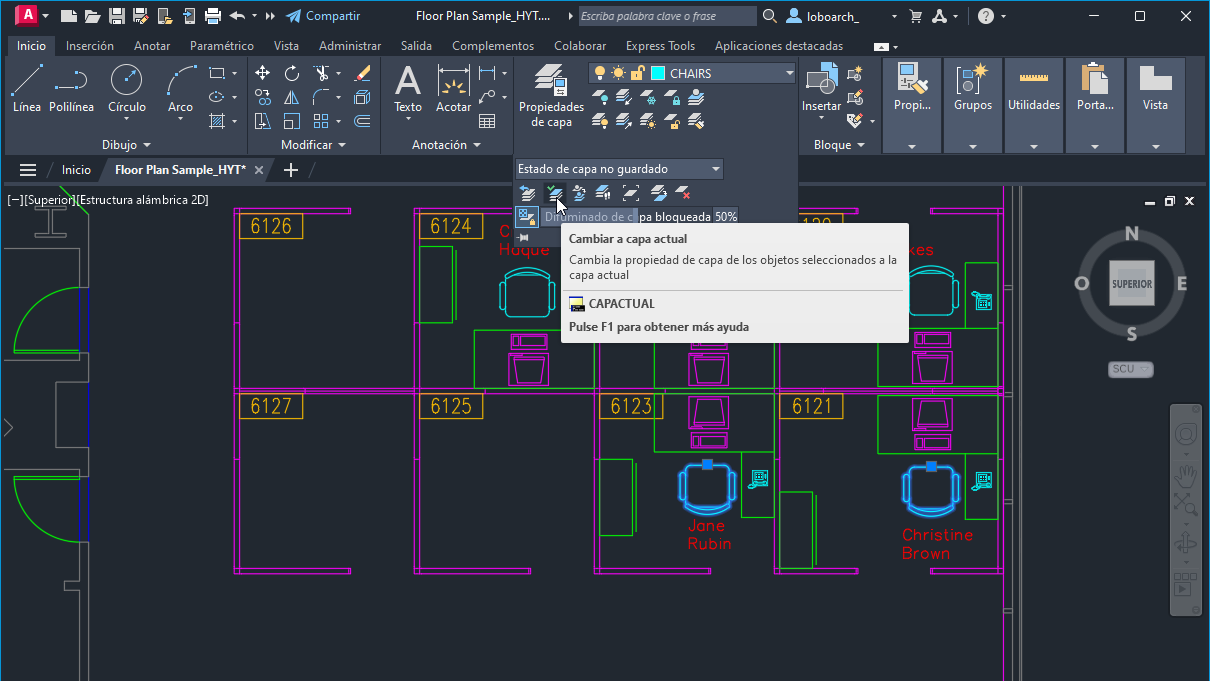1210x681 pixels.
Task: Select the Línea drawing tool
Action: pos(27,88)
